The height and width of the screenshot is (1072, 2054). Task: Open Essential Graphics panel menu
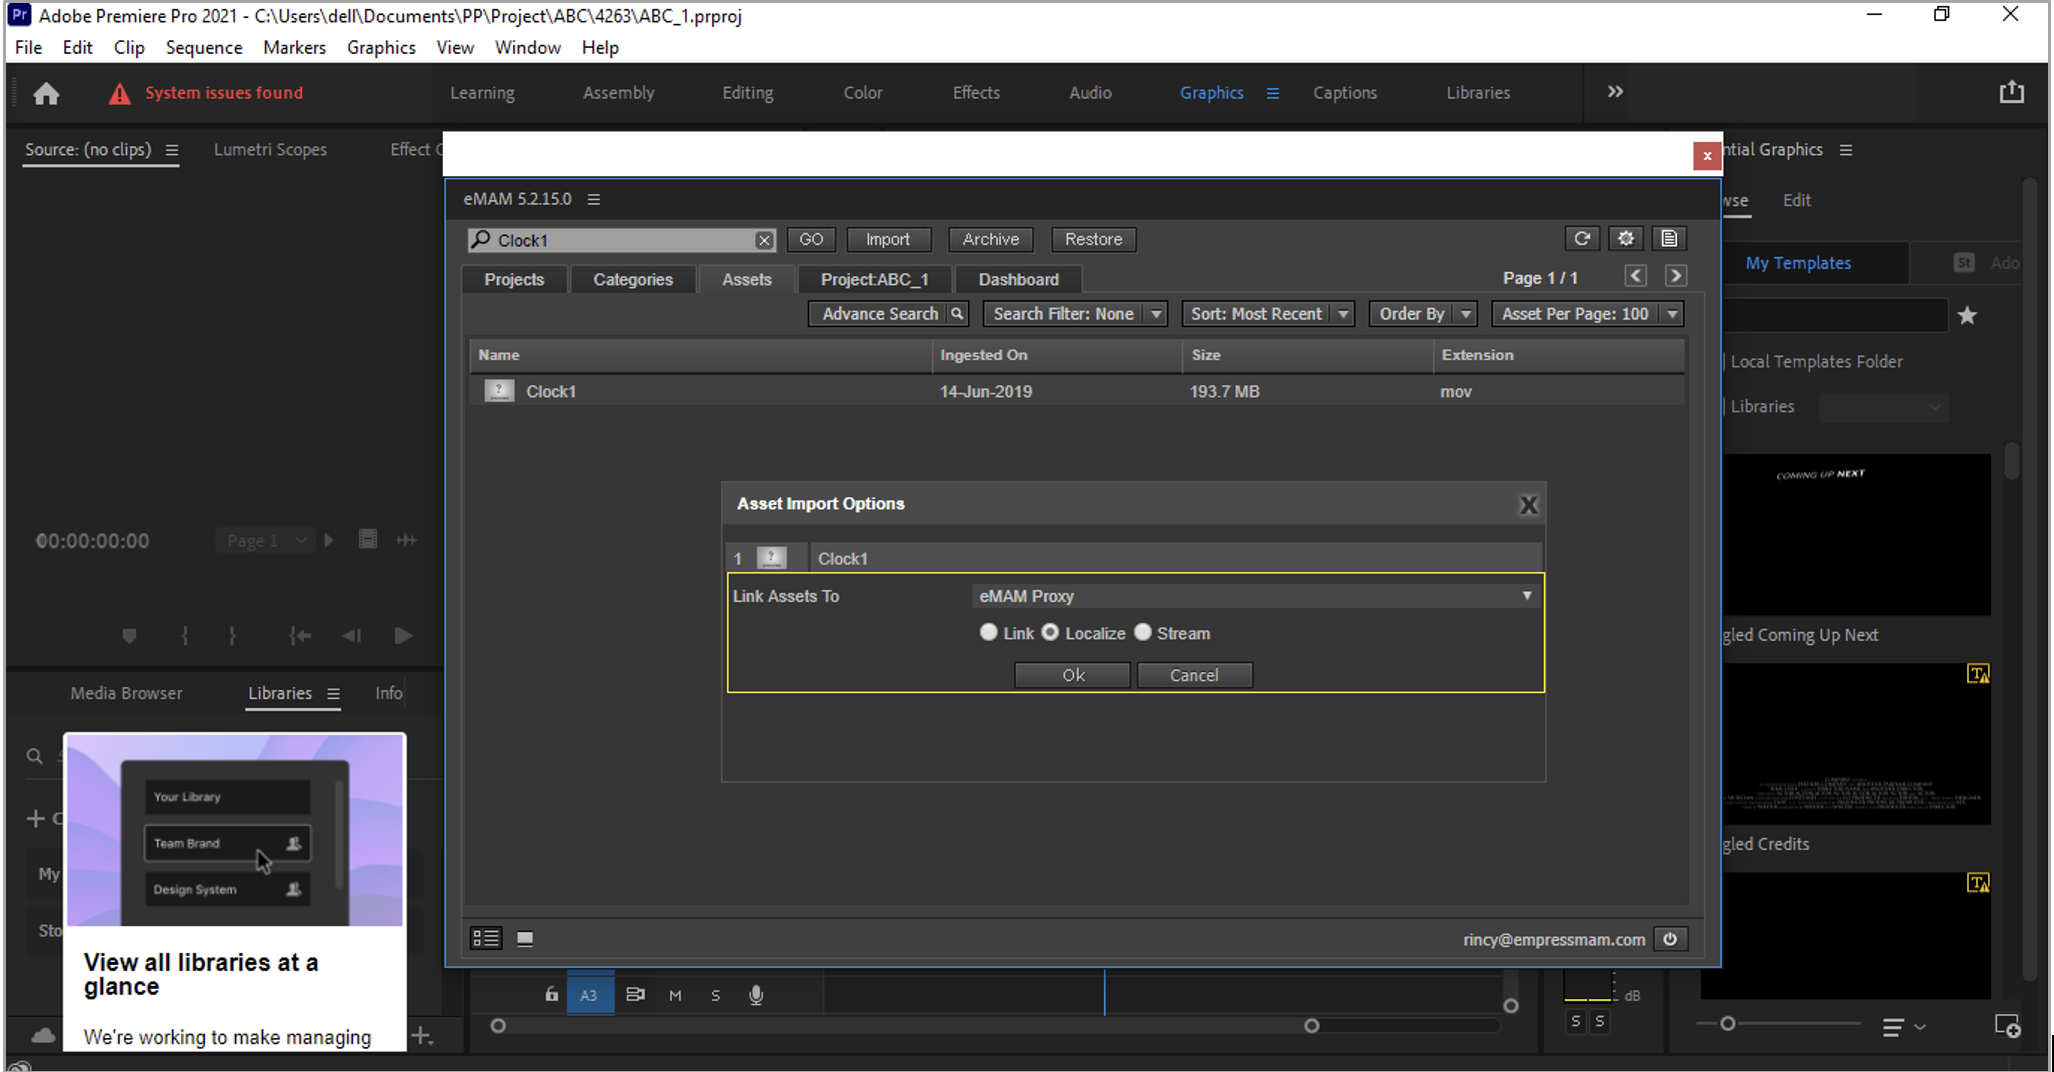(1846, 150)
